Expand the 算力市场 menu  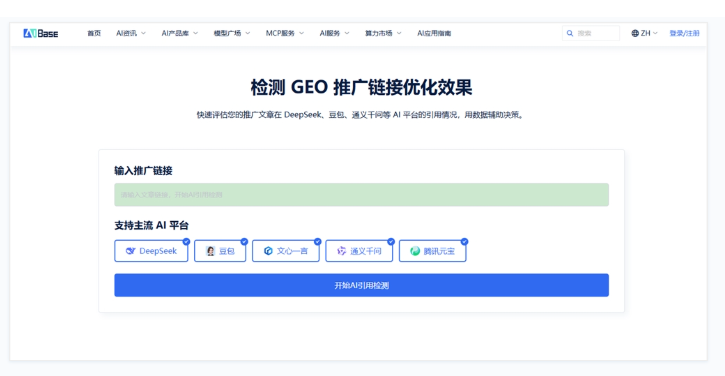pyautogui.click(x=383, y=33)
